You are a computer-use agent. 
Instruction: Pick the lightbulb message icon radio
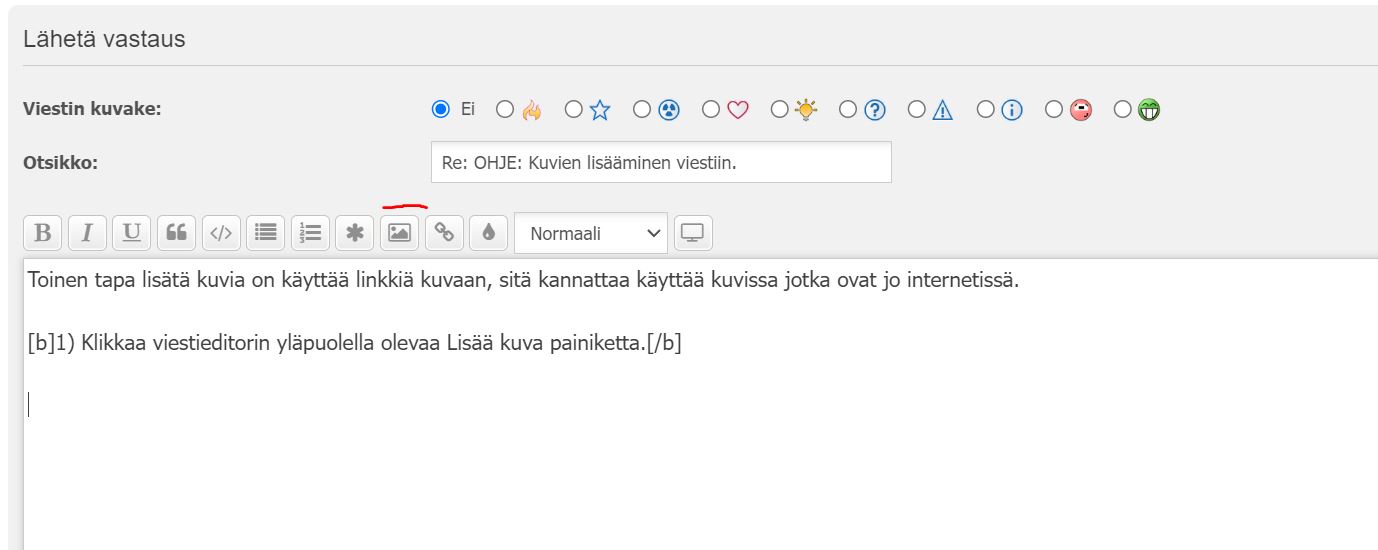point(780,110)
